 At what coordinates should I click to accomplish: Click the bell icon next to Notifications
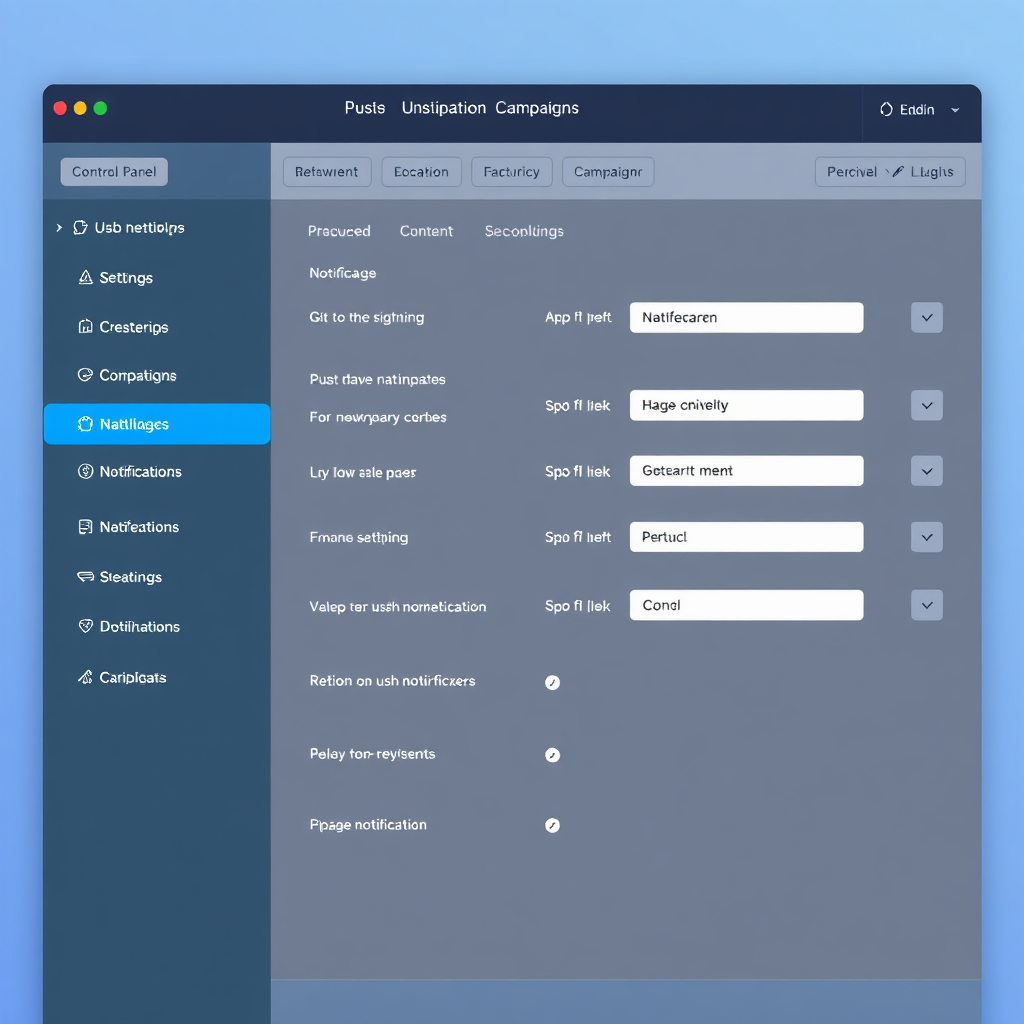click(x=85, y=471)
